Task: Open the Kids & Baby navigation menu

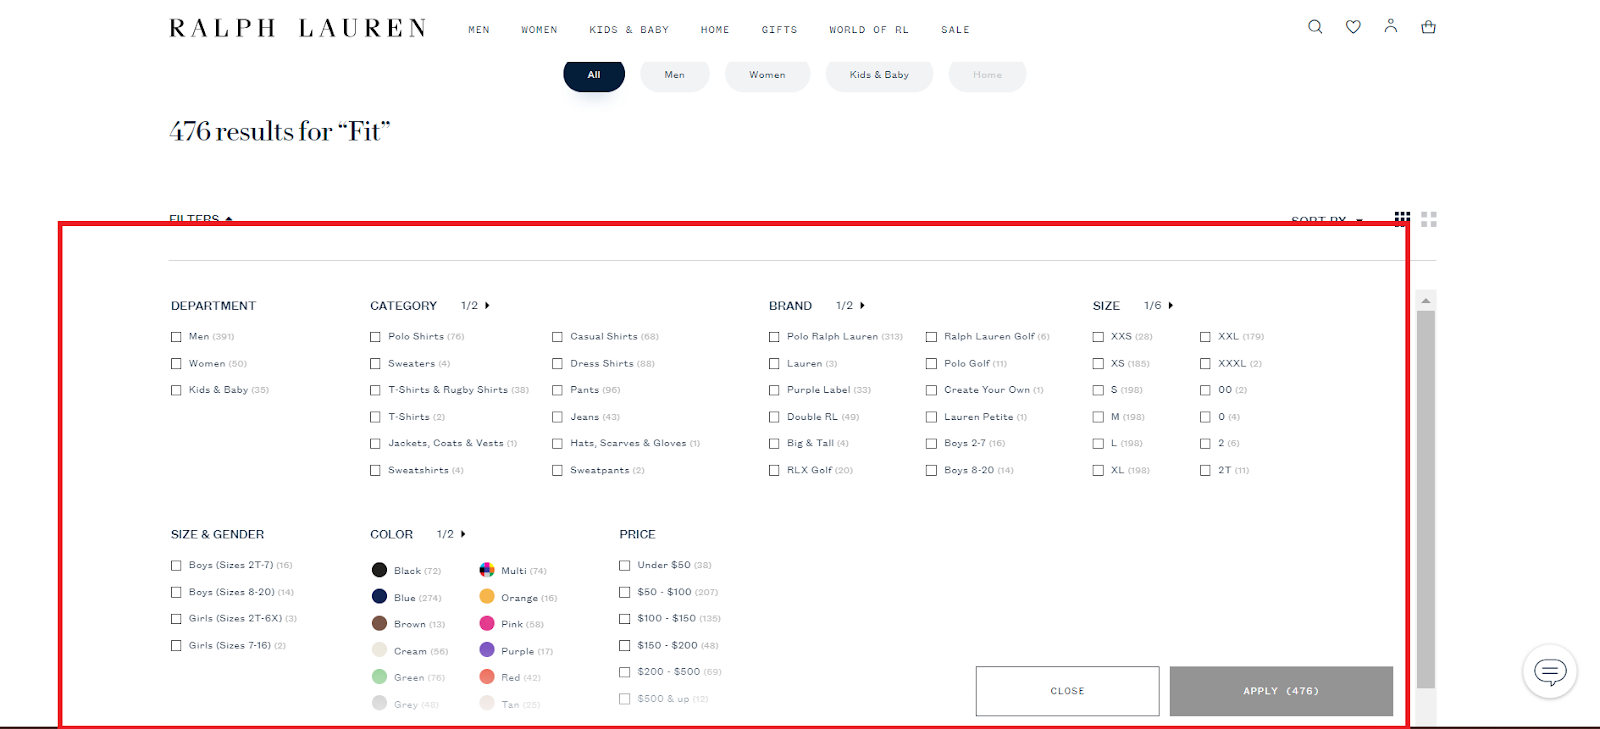Action: click(x=629, y=30)
